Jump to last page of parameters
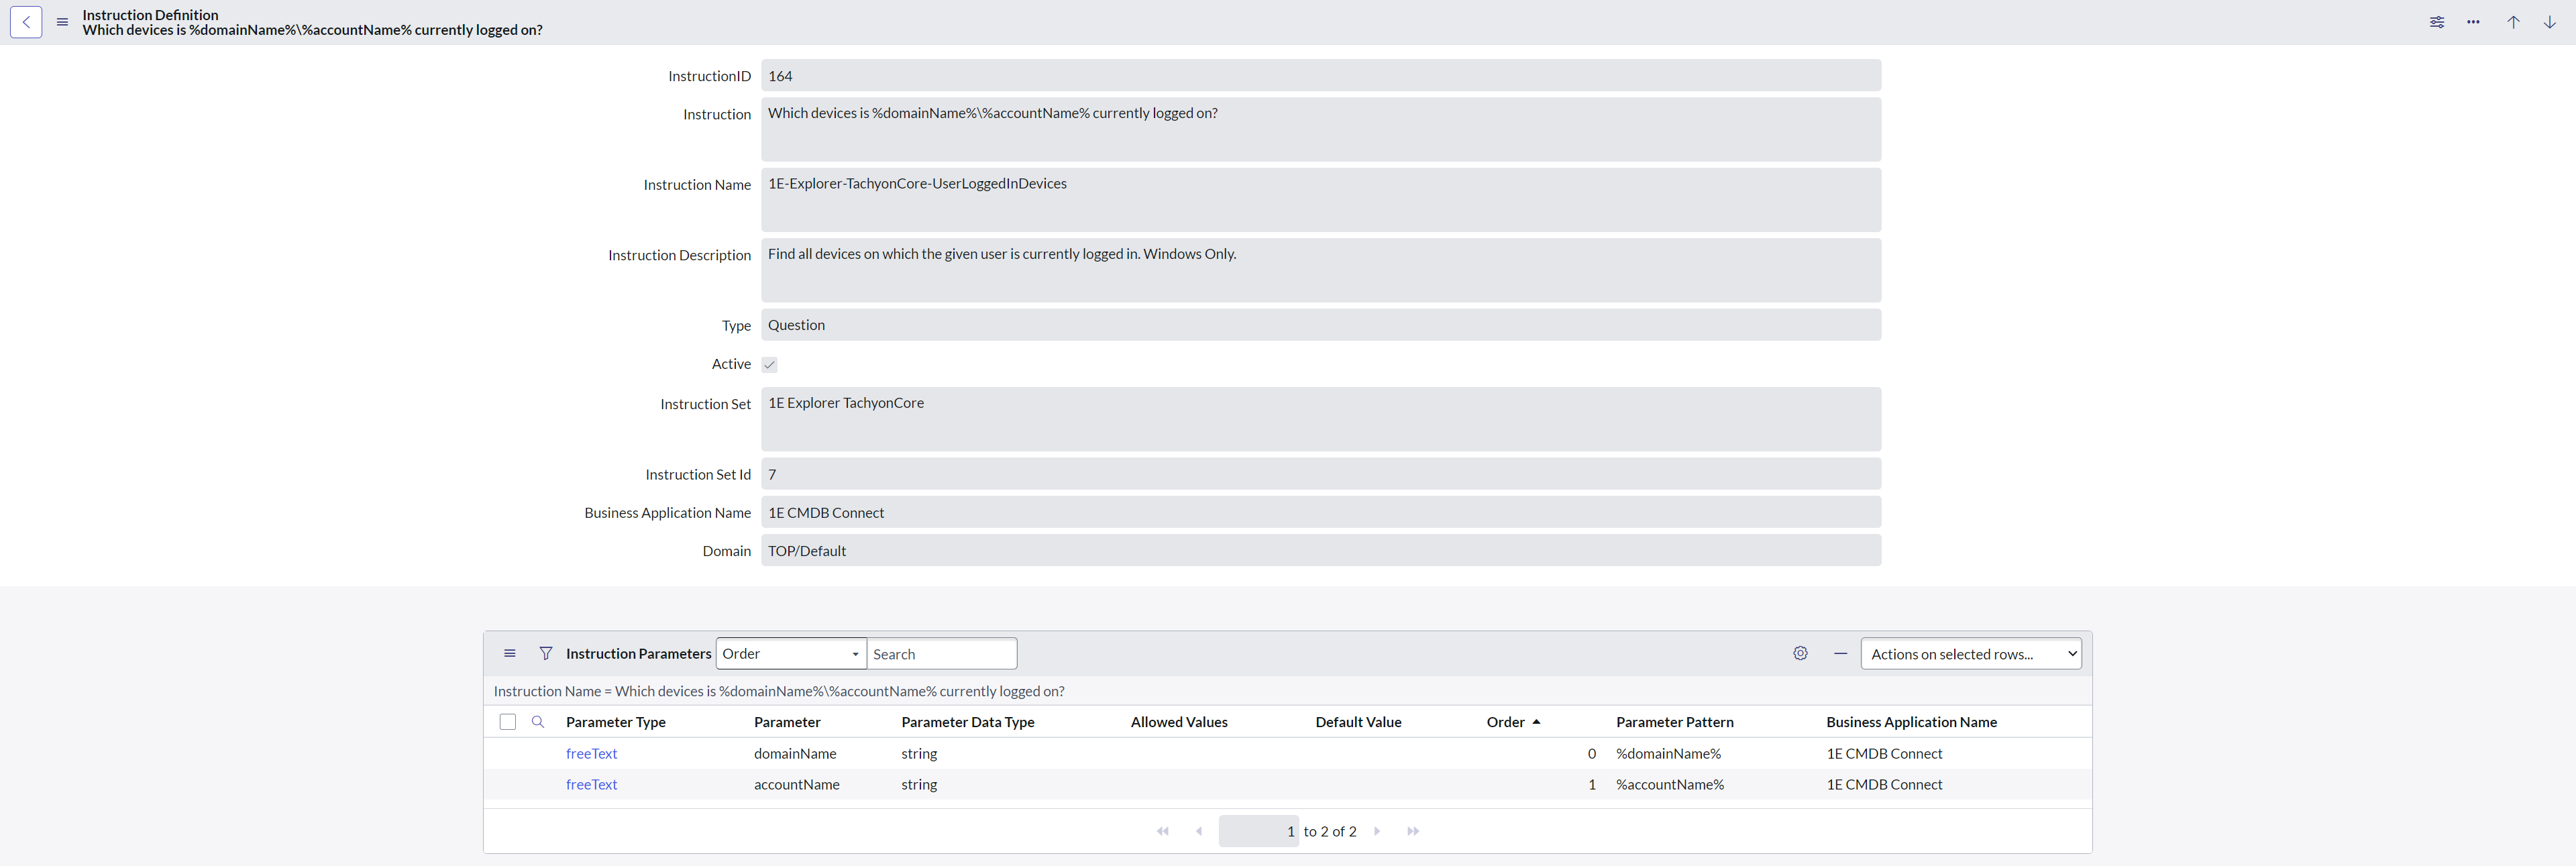Image resolution: width=2576 pixels, height=866 pixels. click(x=1413, y=831)
